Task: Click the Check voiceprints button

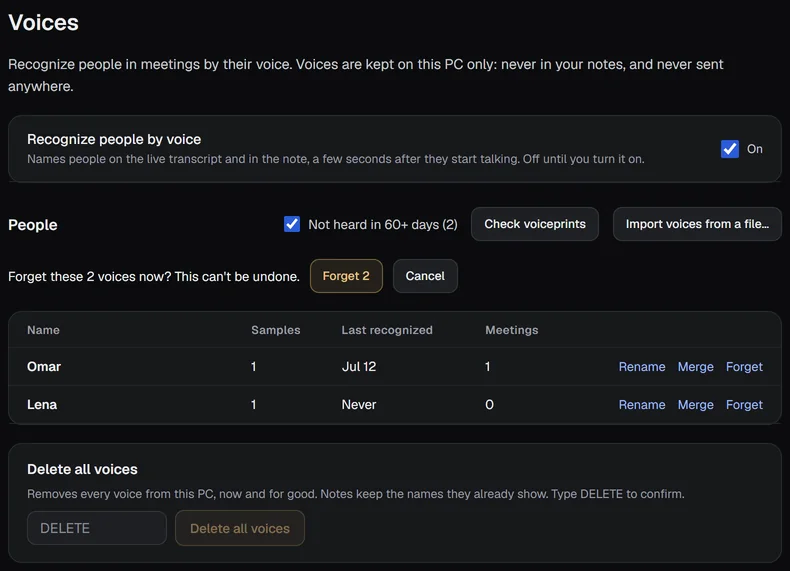Action: pyautogui.click(x=535, y=224)
